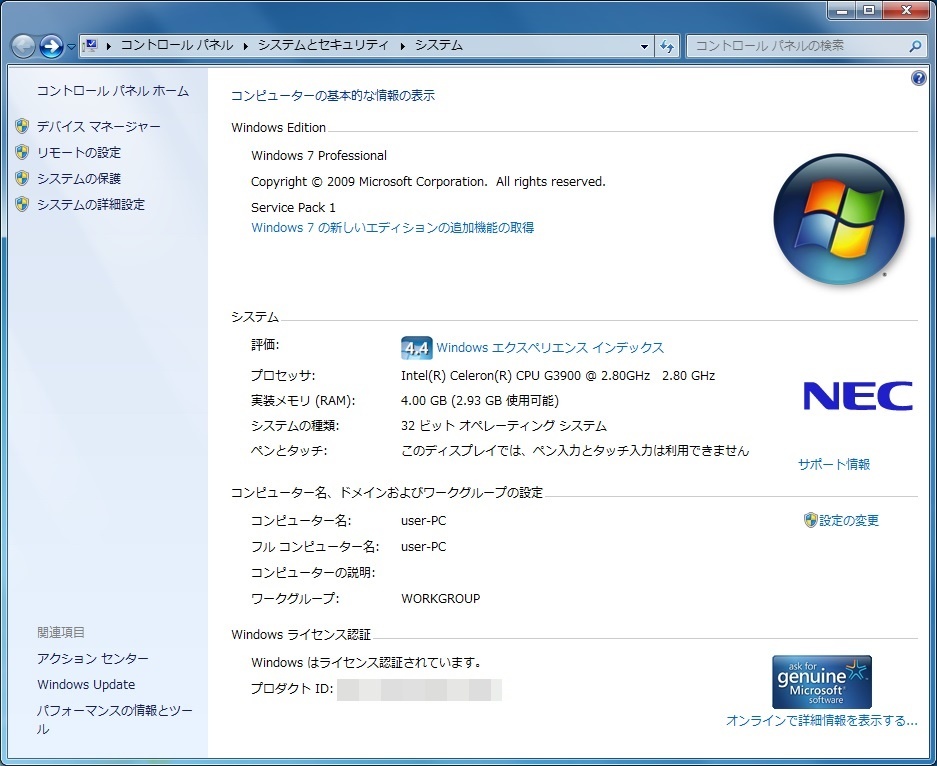This screenshot has width=937, height=766.
Task: Maximize the System window
Action: tap(869, 10)
